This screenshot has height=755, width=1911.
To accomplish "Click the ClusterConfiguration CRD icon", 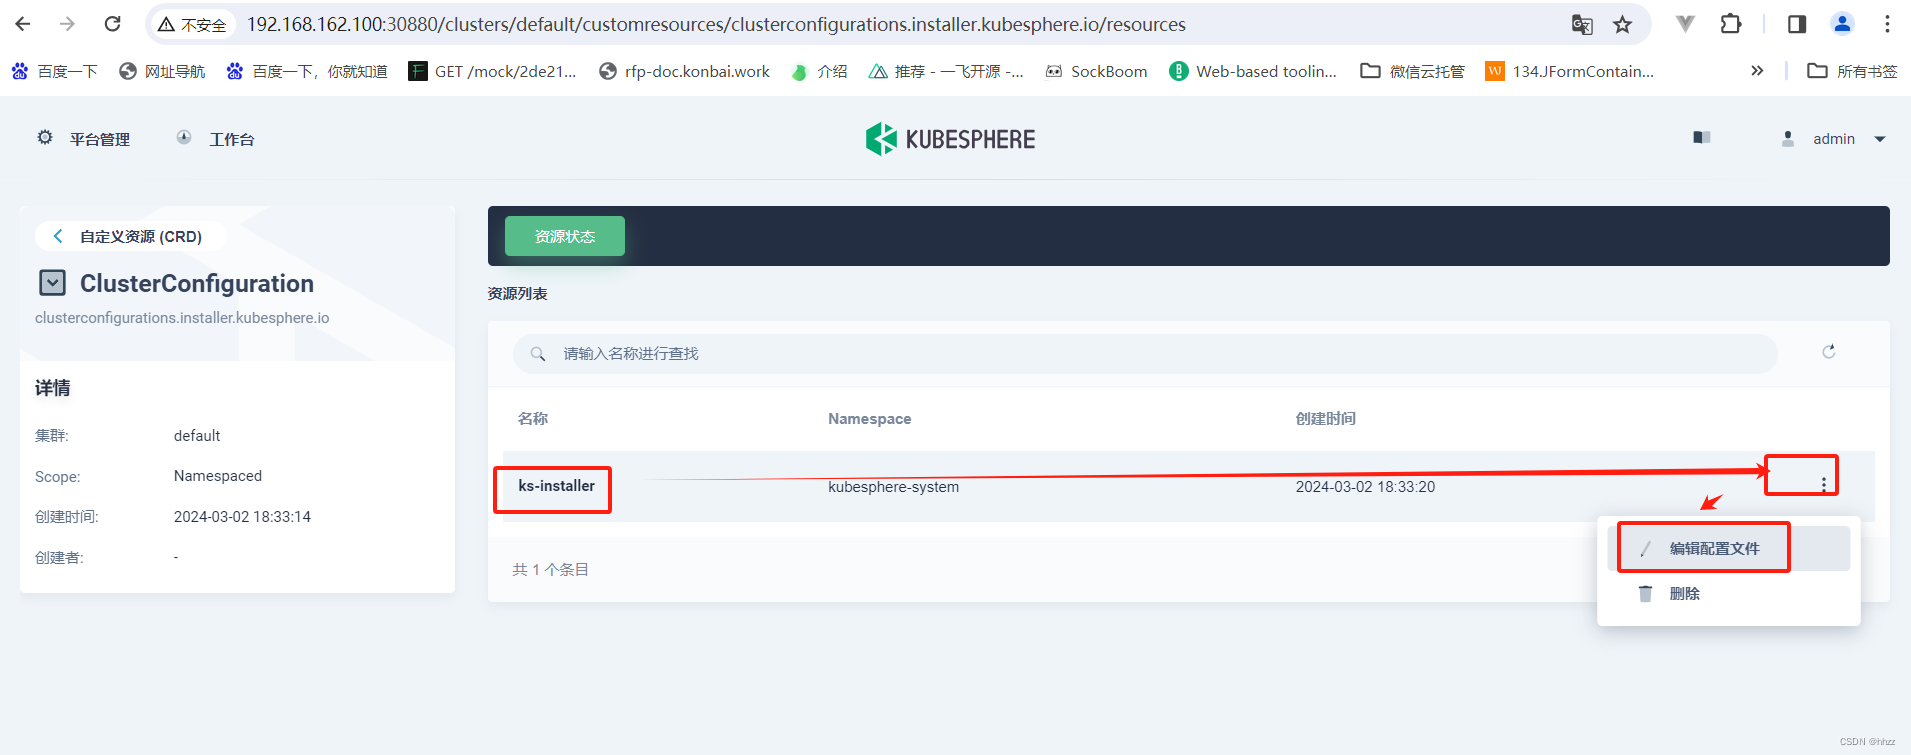I will click(52, 283).
